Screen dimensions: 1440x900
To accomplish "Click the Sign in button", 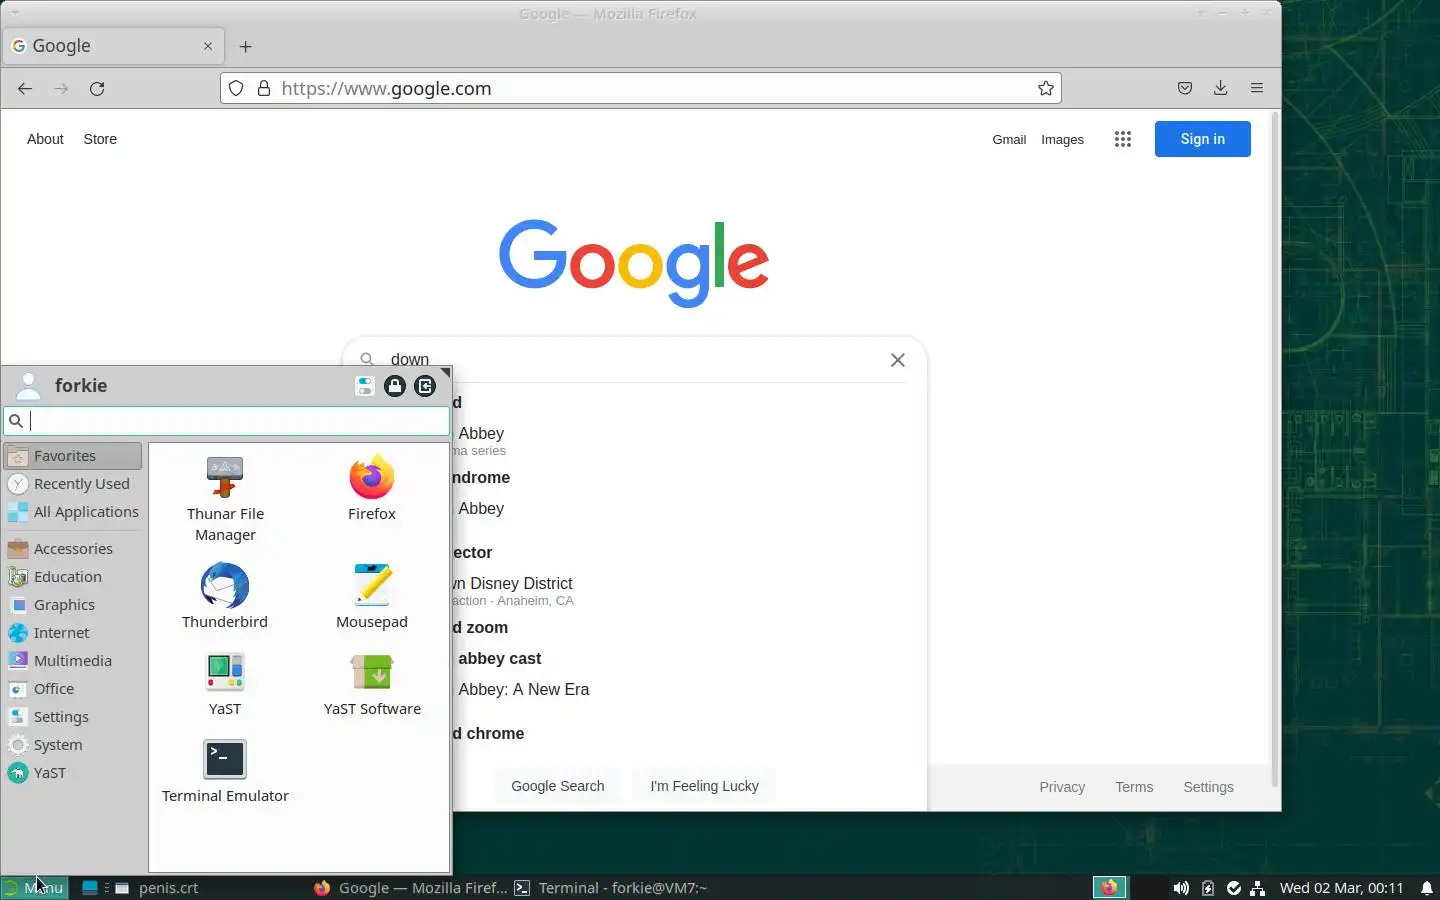I will 1202,139.
